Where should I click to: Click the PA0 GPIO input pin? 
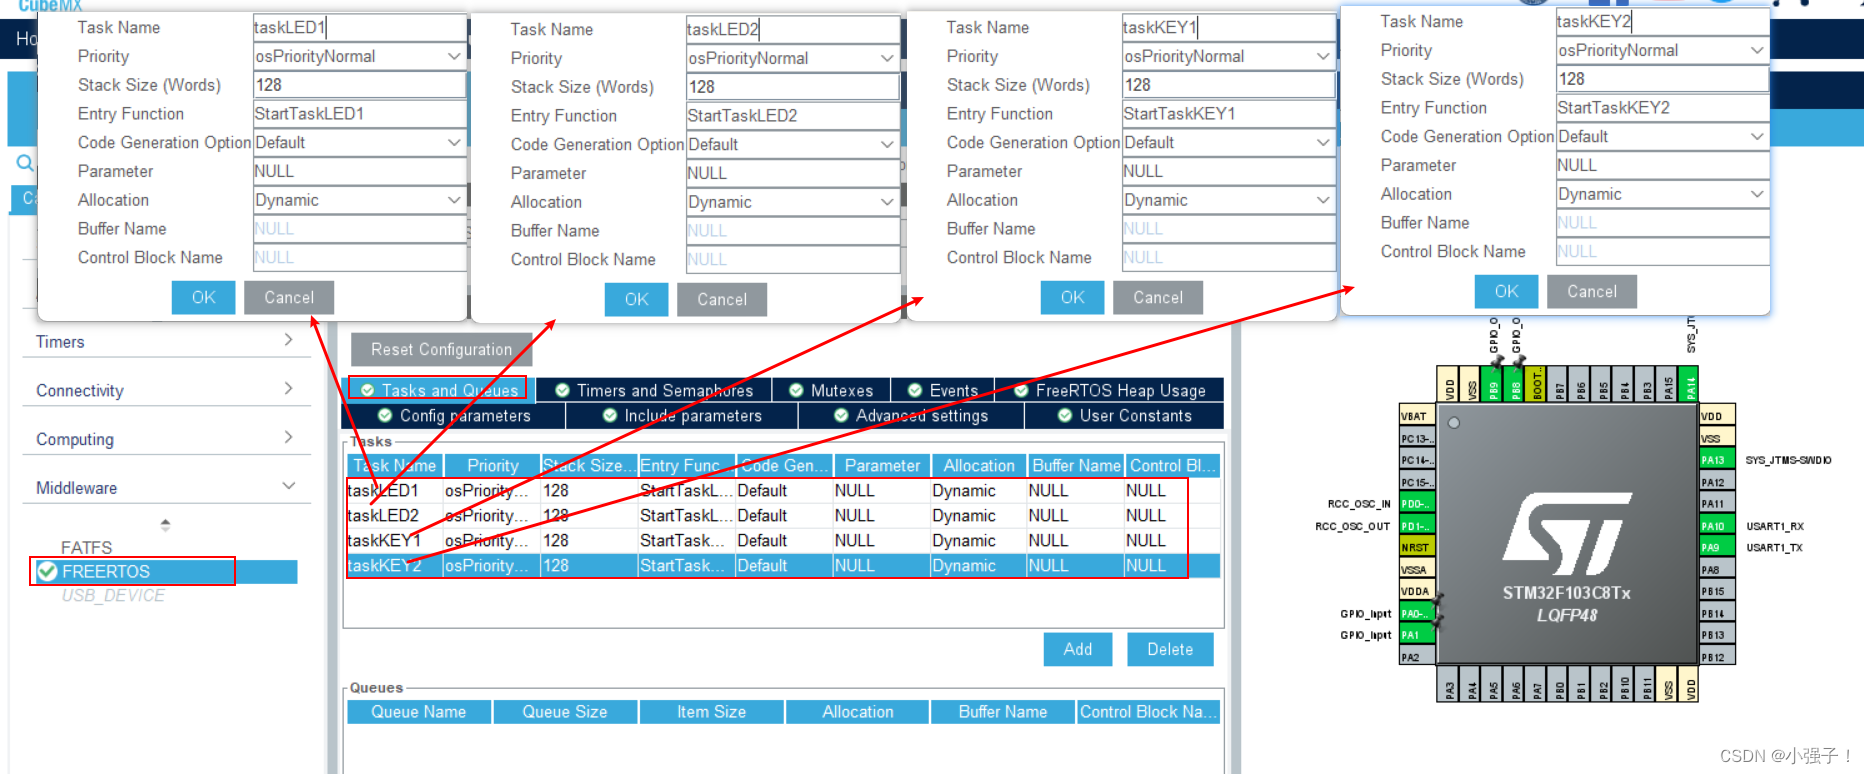[x=1416, y=613]
